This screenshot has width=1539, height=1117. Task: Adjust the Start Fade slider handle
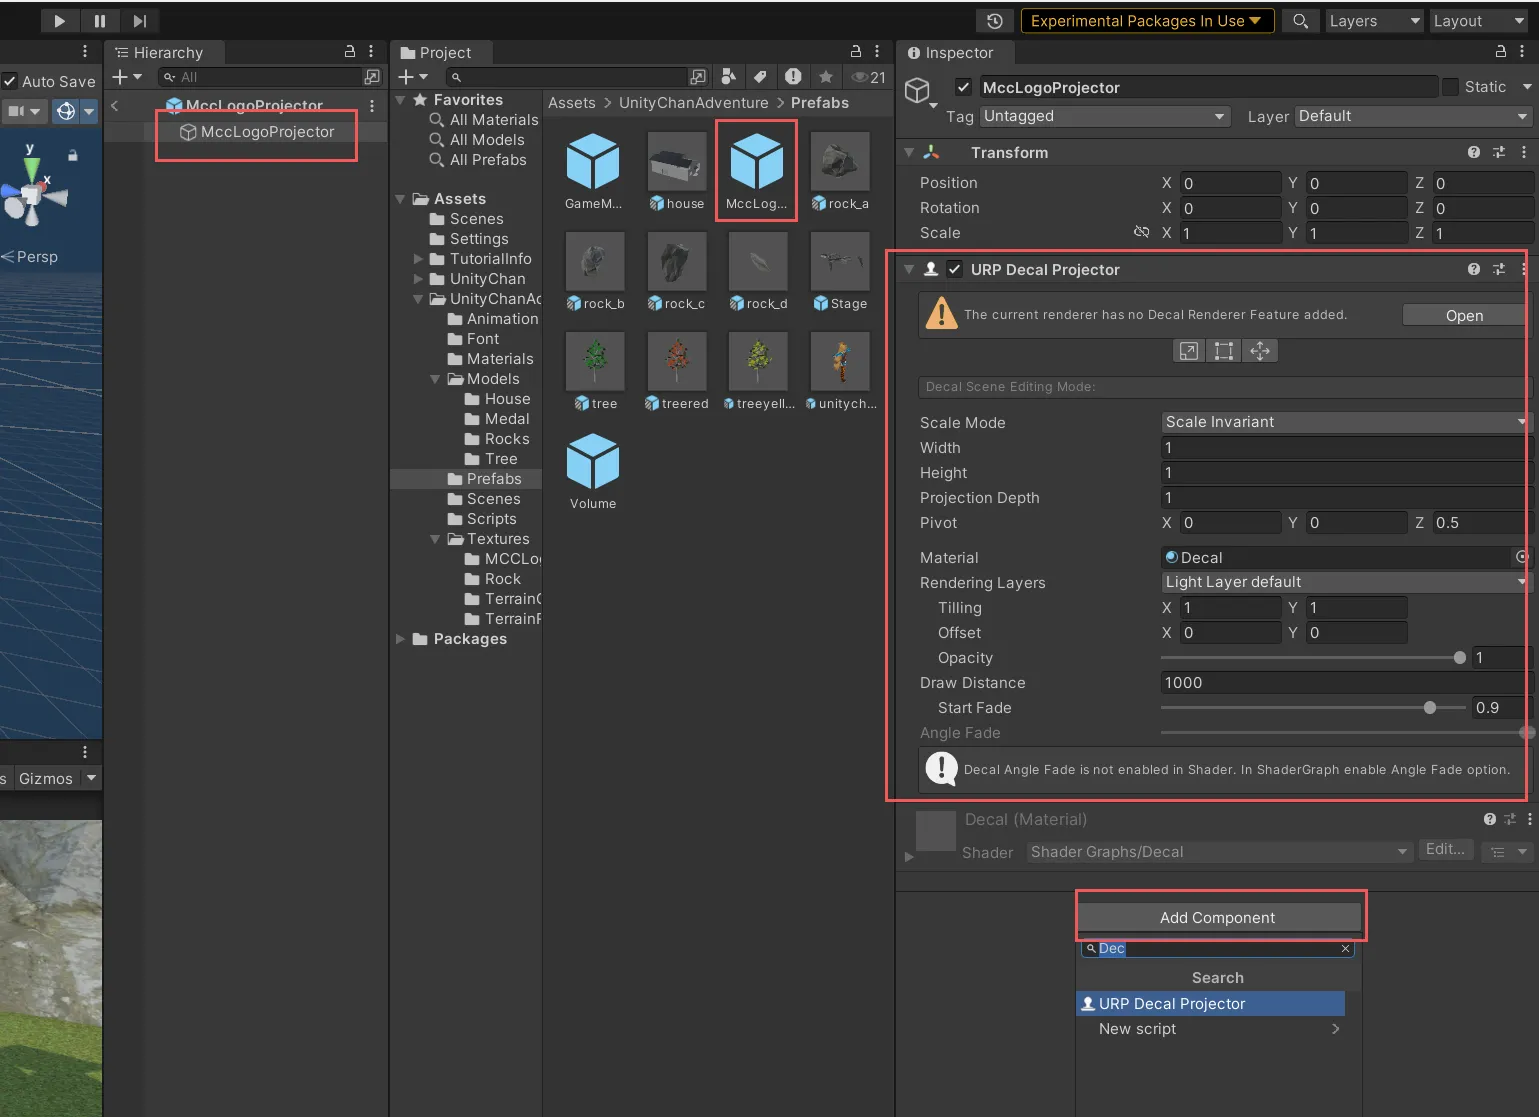point(1430,708)
